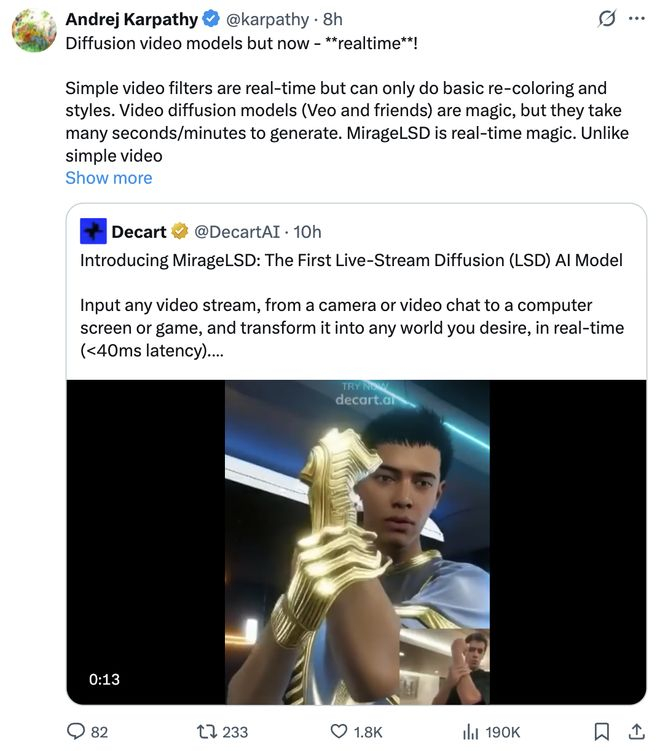660x751 pixels.
Task: Click the reply comment icon
Action: (x=76, y=732)
